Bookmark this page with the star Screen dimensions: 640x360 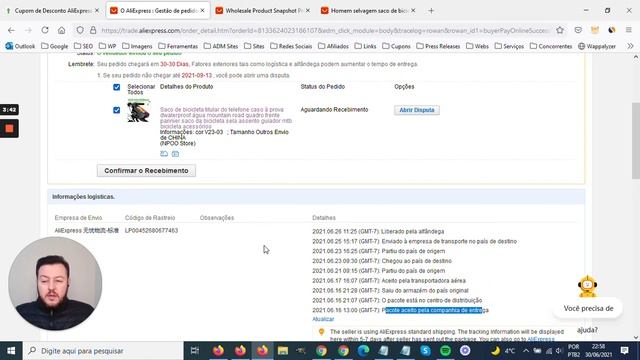560,30
